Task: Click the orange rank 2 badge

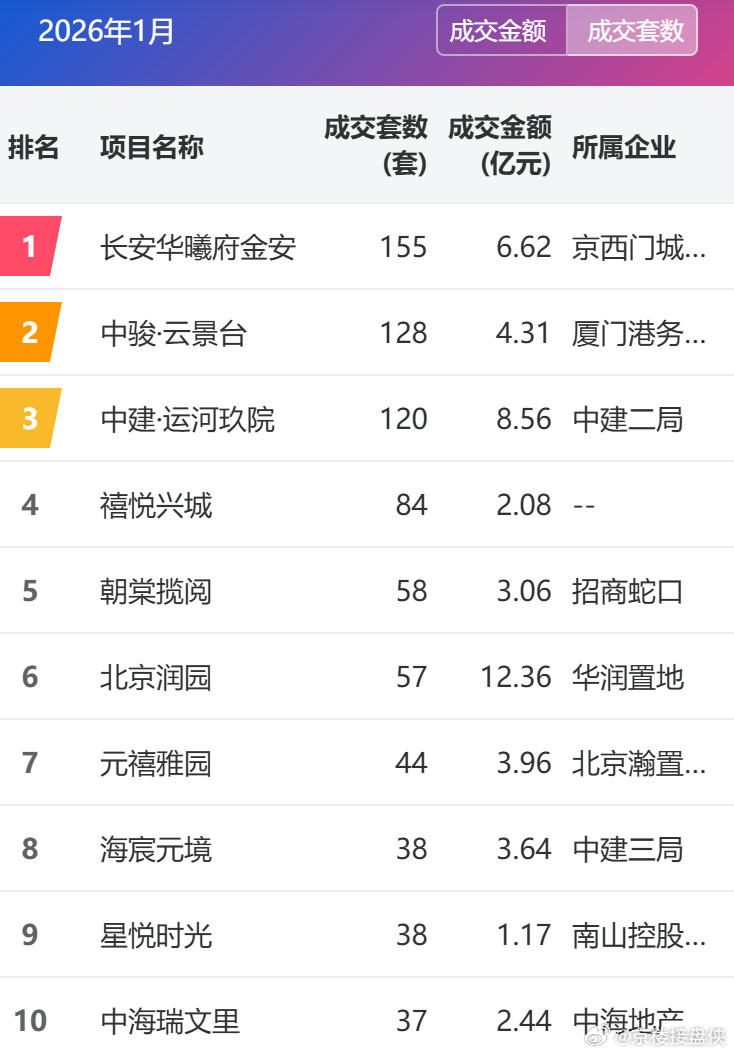Action: pos(28,333)
